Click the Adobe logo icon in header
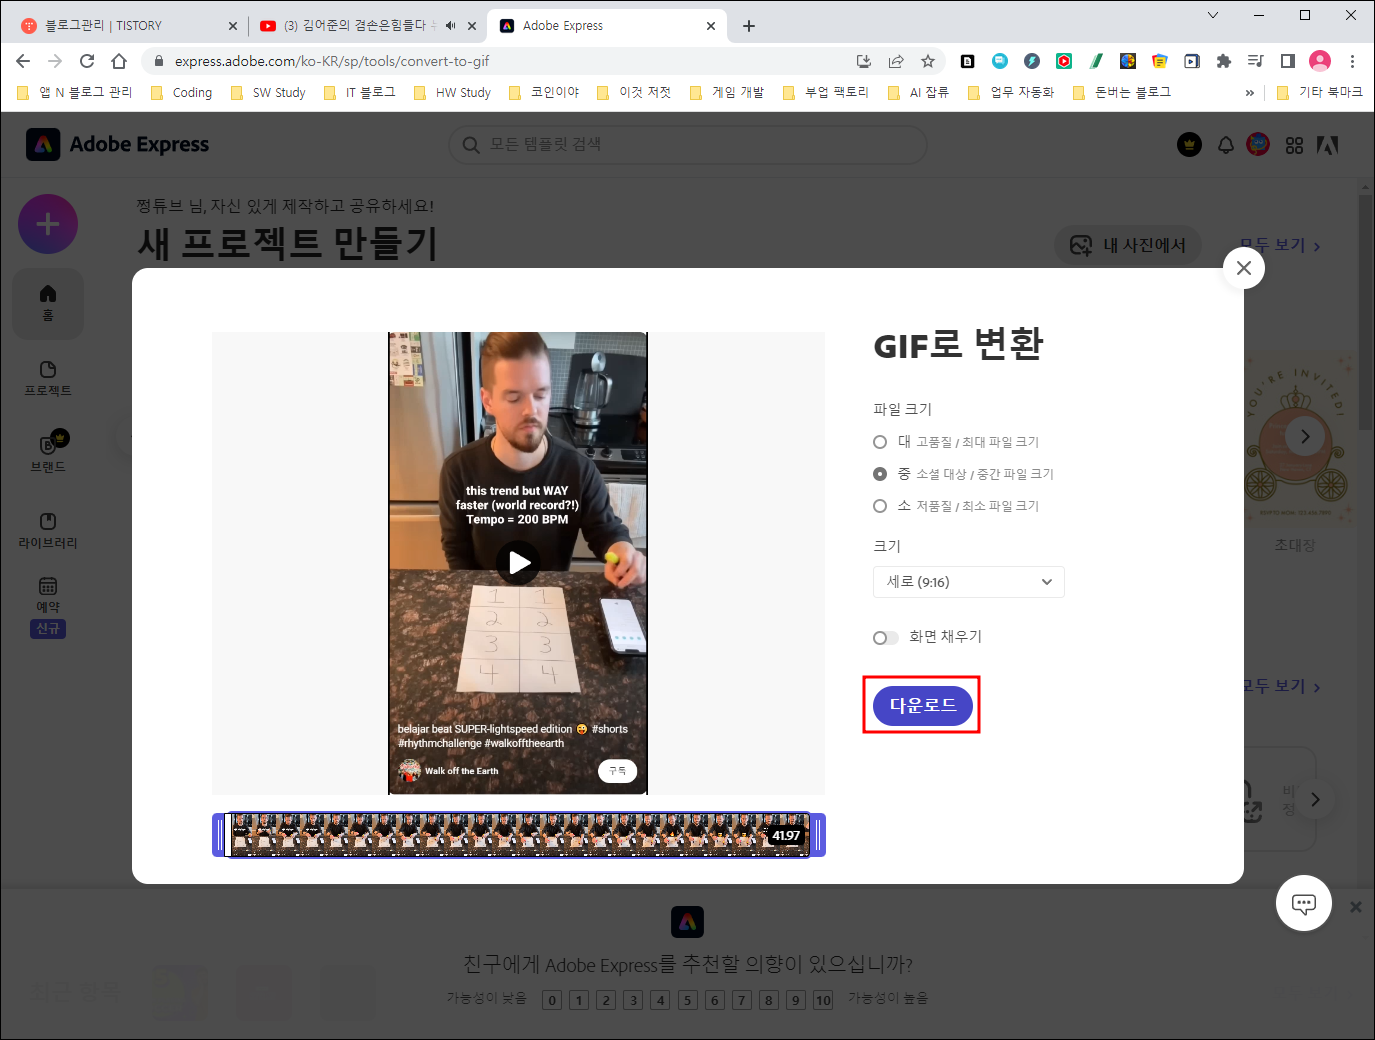1375x1040 pixels. coord(1328,146)
